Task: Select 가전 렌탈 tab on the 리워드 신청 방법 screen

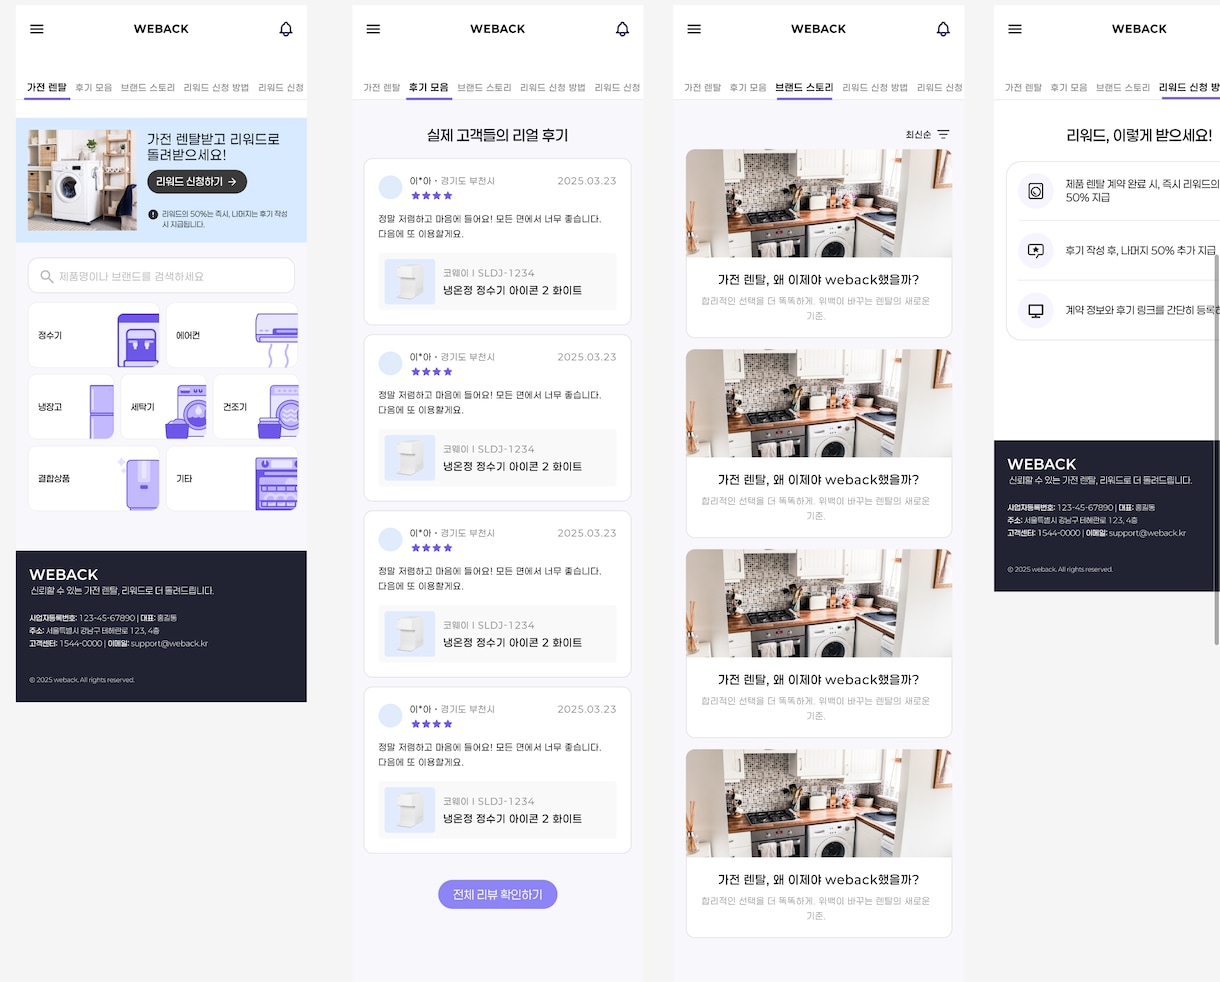Action: 1024,88
